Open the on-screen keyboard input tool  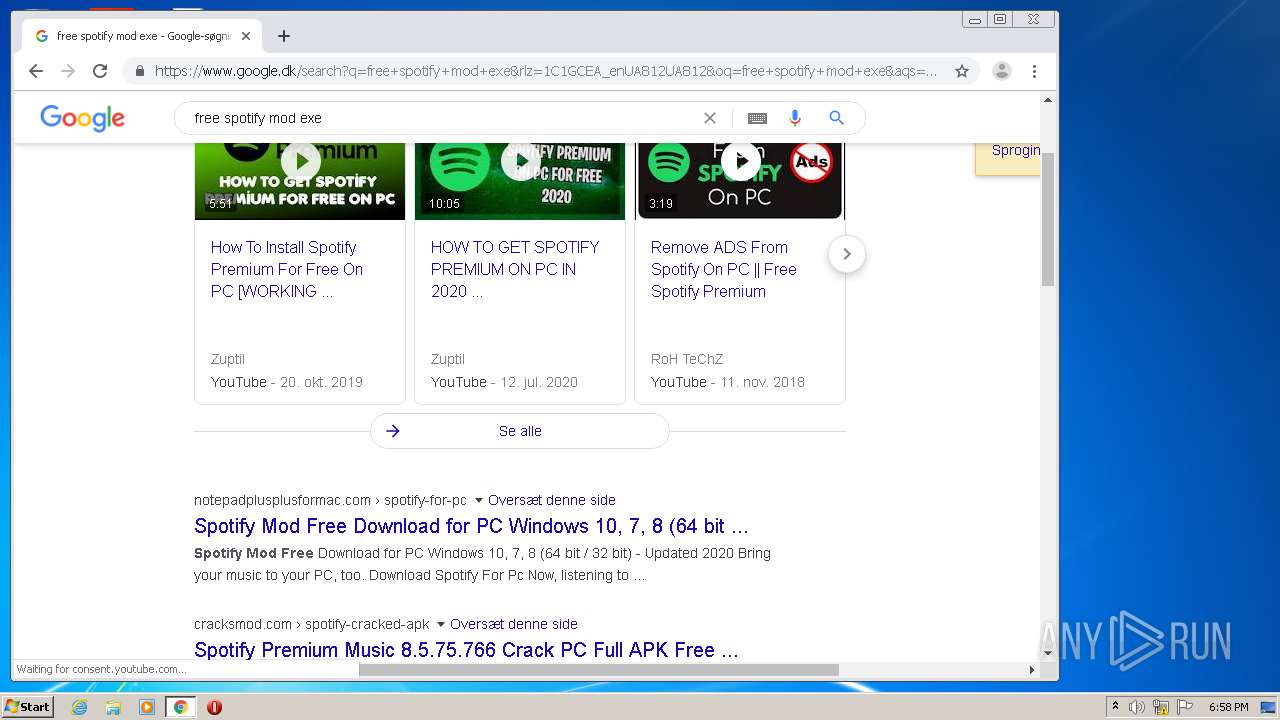coord(757,118)
